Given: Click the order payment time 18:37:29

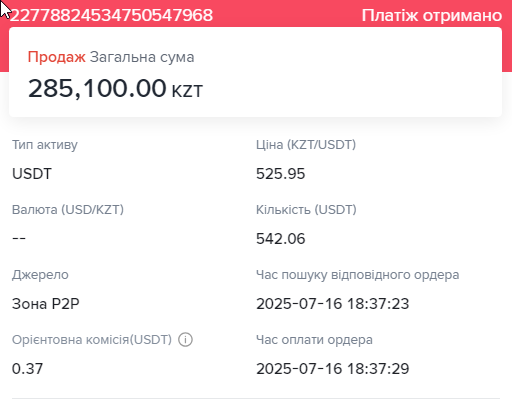Looking at the screenshot, I should coord(333,369).
